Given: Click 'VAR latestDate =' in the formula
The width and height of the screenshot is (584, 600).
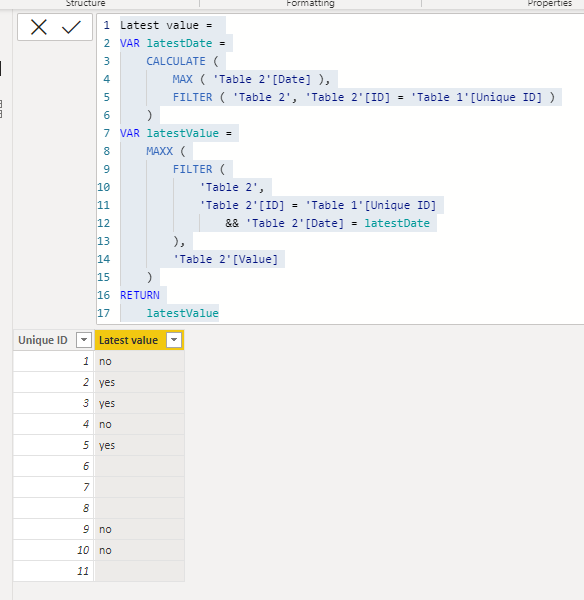Looking at the screenshot, I should (x=173, y=43).
